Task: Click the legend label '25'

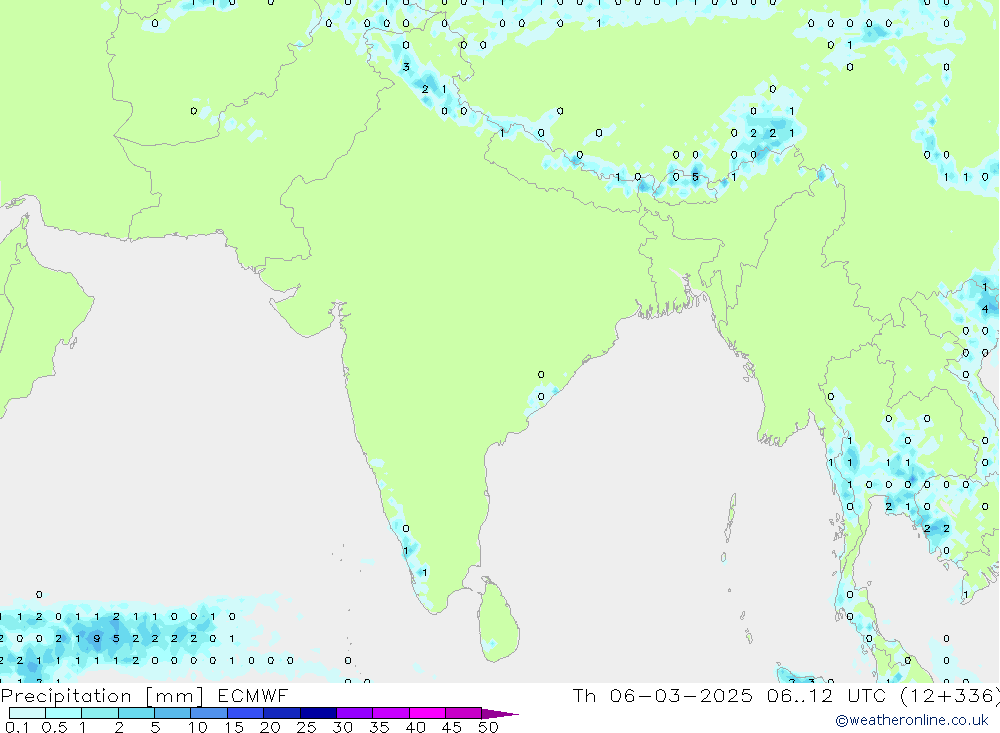Action: [x=306, y=727]
